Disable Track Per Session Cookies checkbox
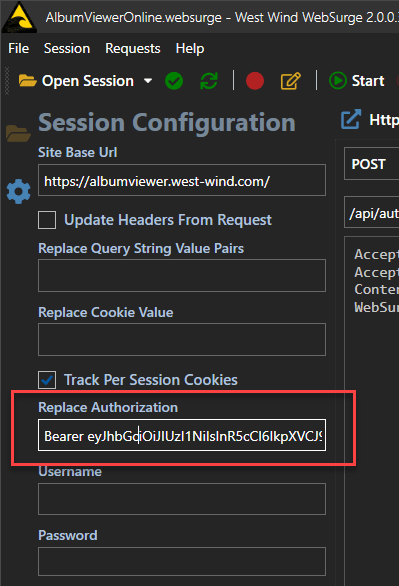The width and height of the screenshot is (399, 586). (47, 380)
